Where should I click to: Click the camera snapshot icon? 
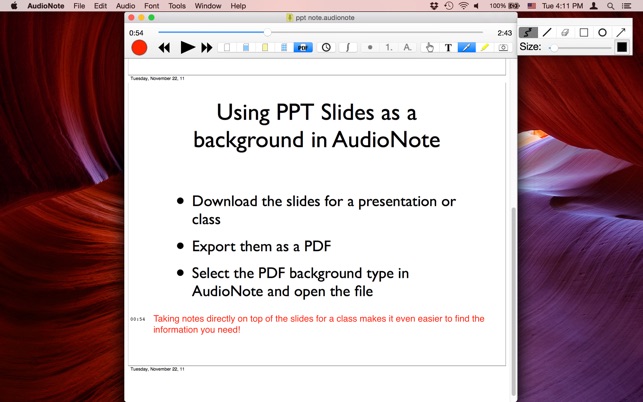(503, 47)
